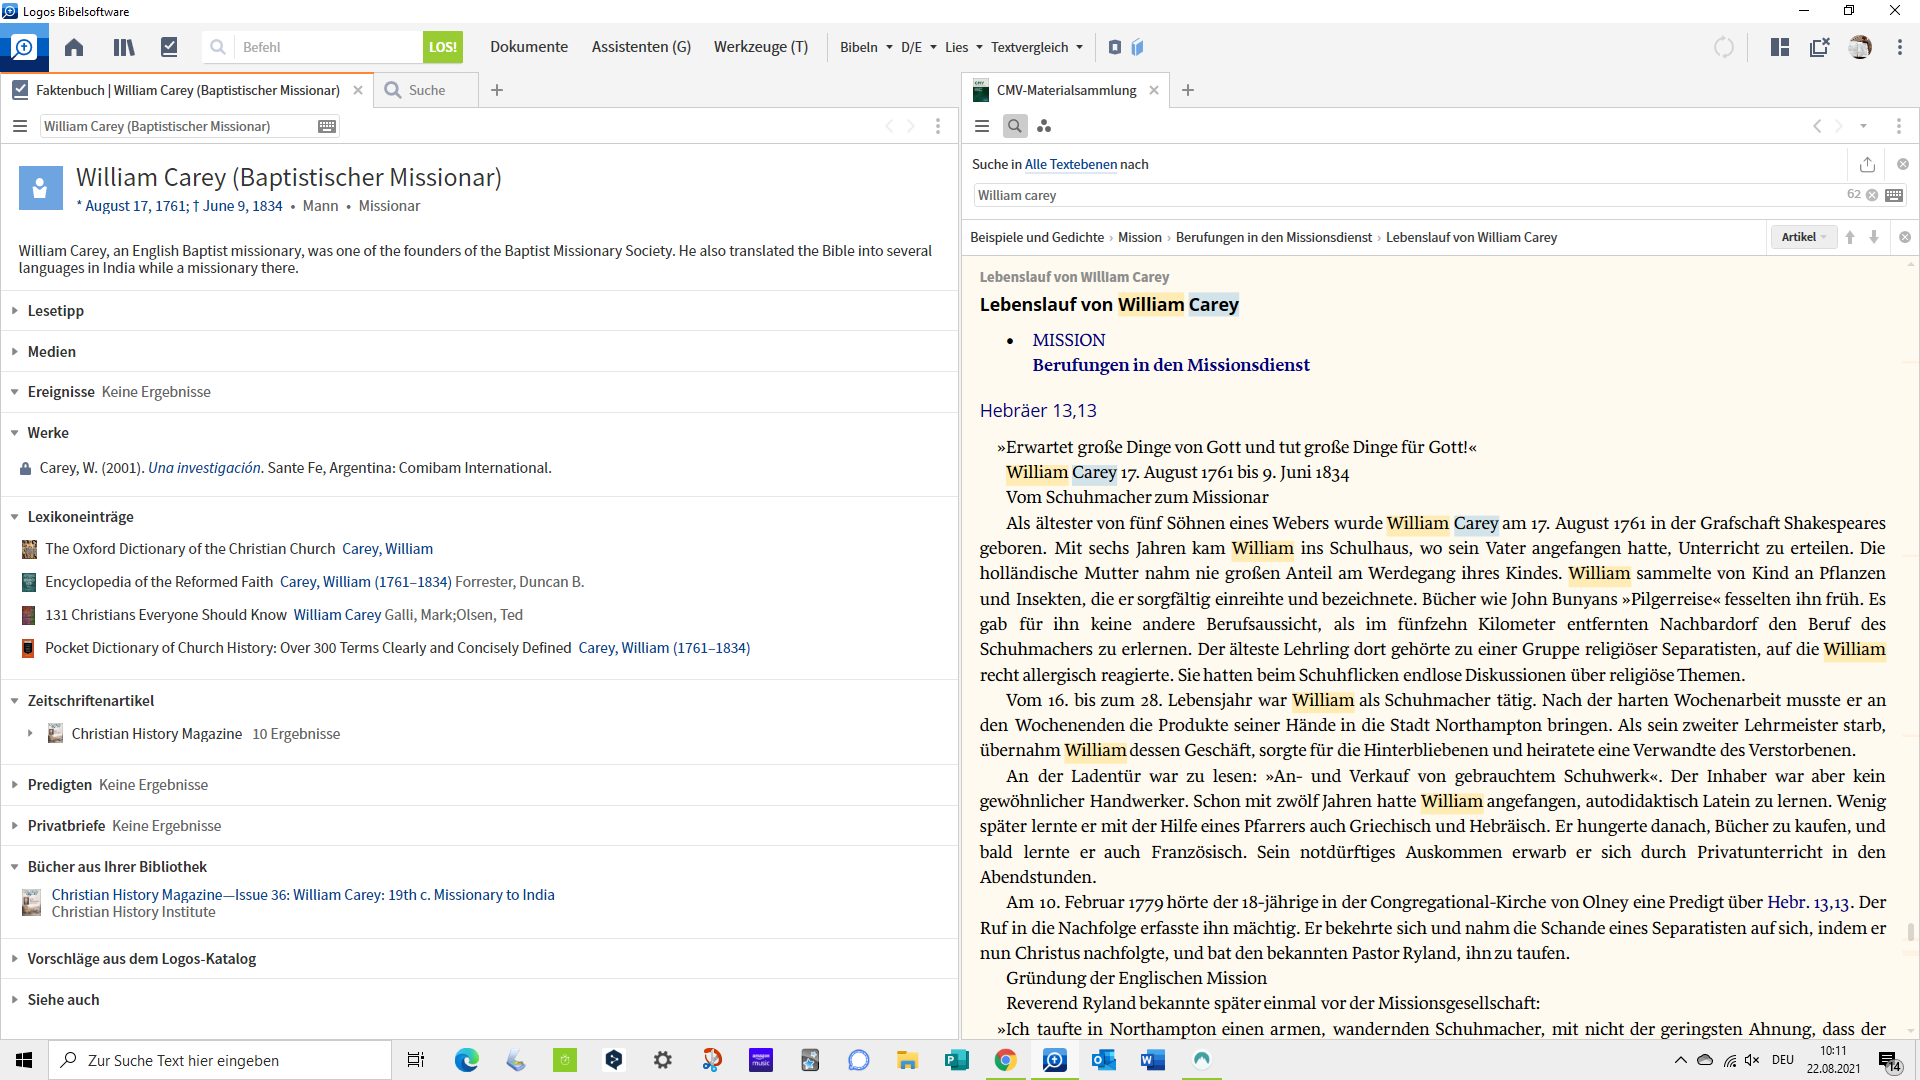Open Factbook panel hamburger menu
The width and height of the screenshot is (1920, 1080).
pos(20,126)
